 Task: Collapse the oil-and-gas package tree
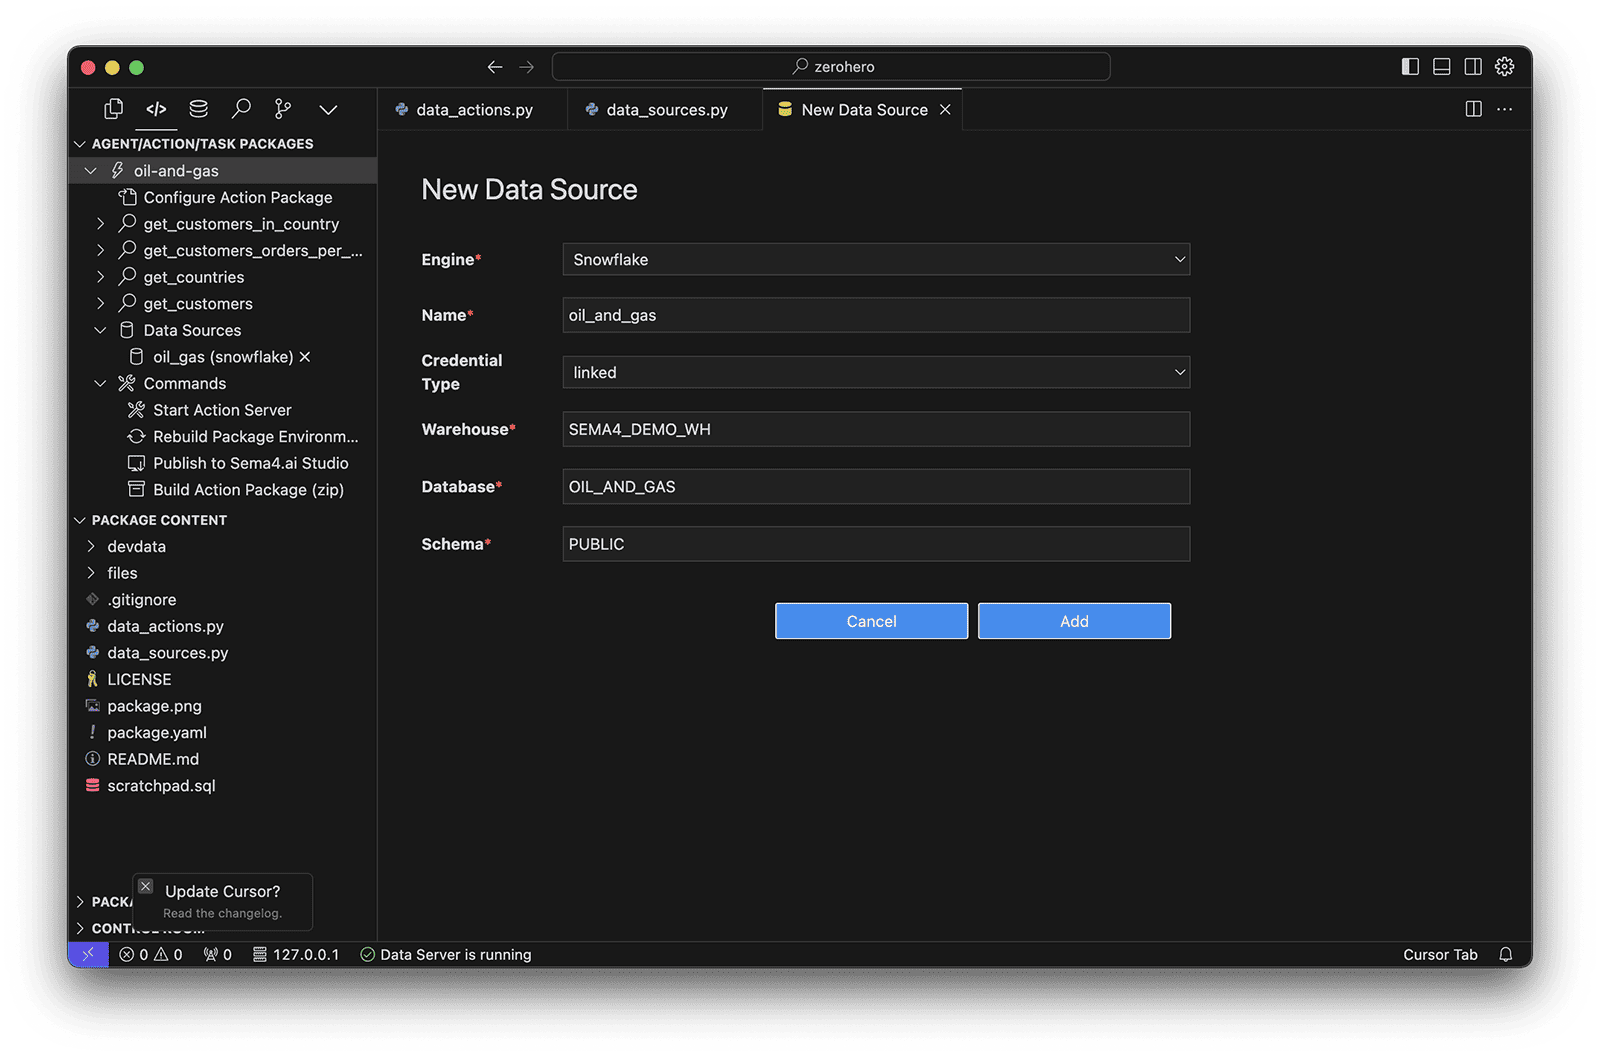pos(91,170)
